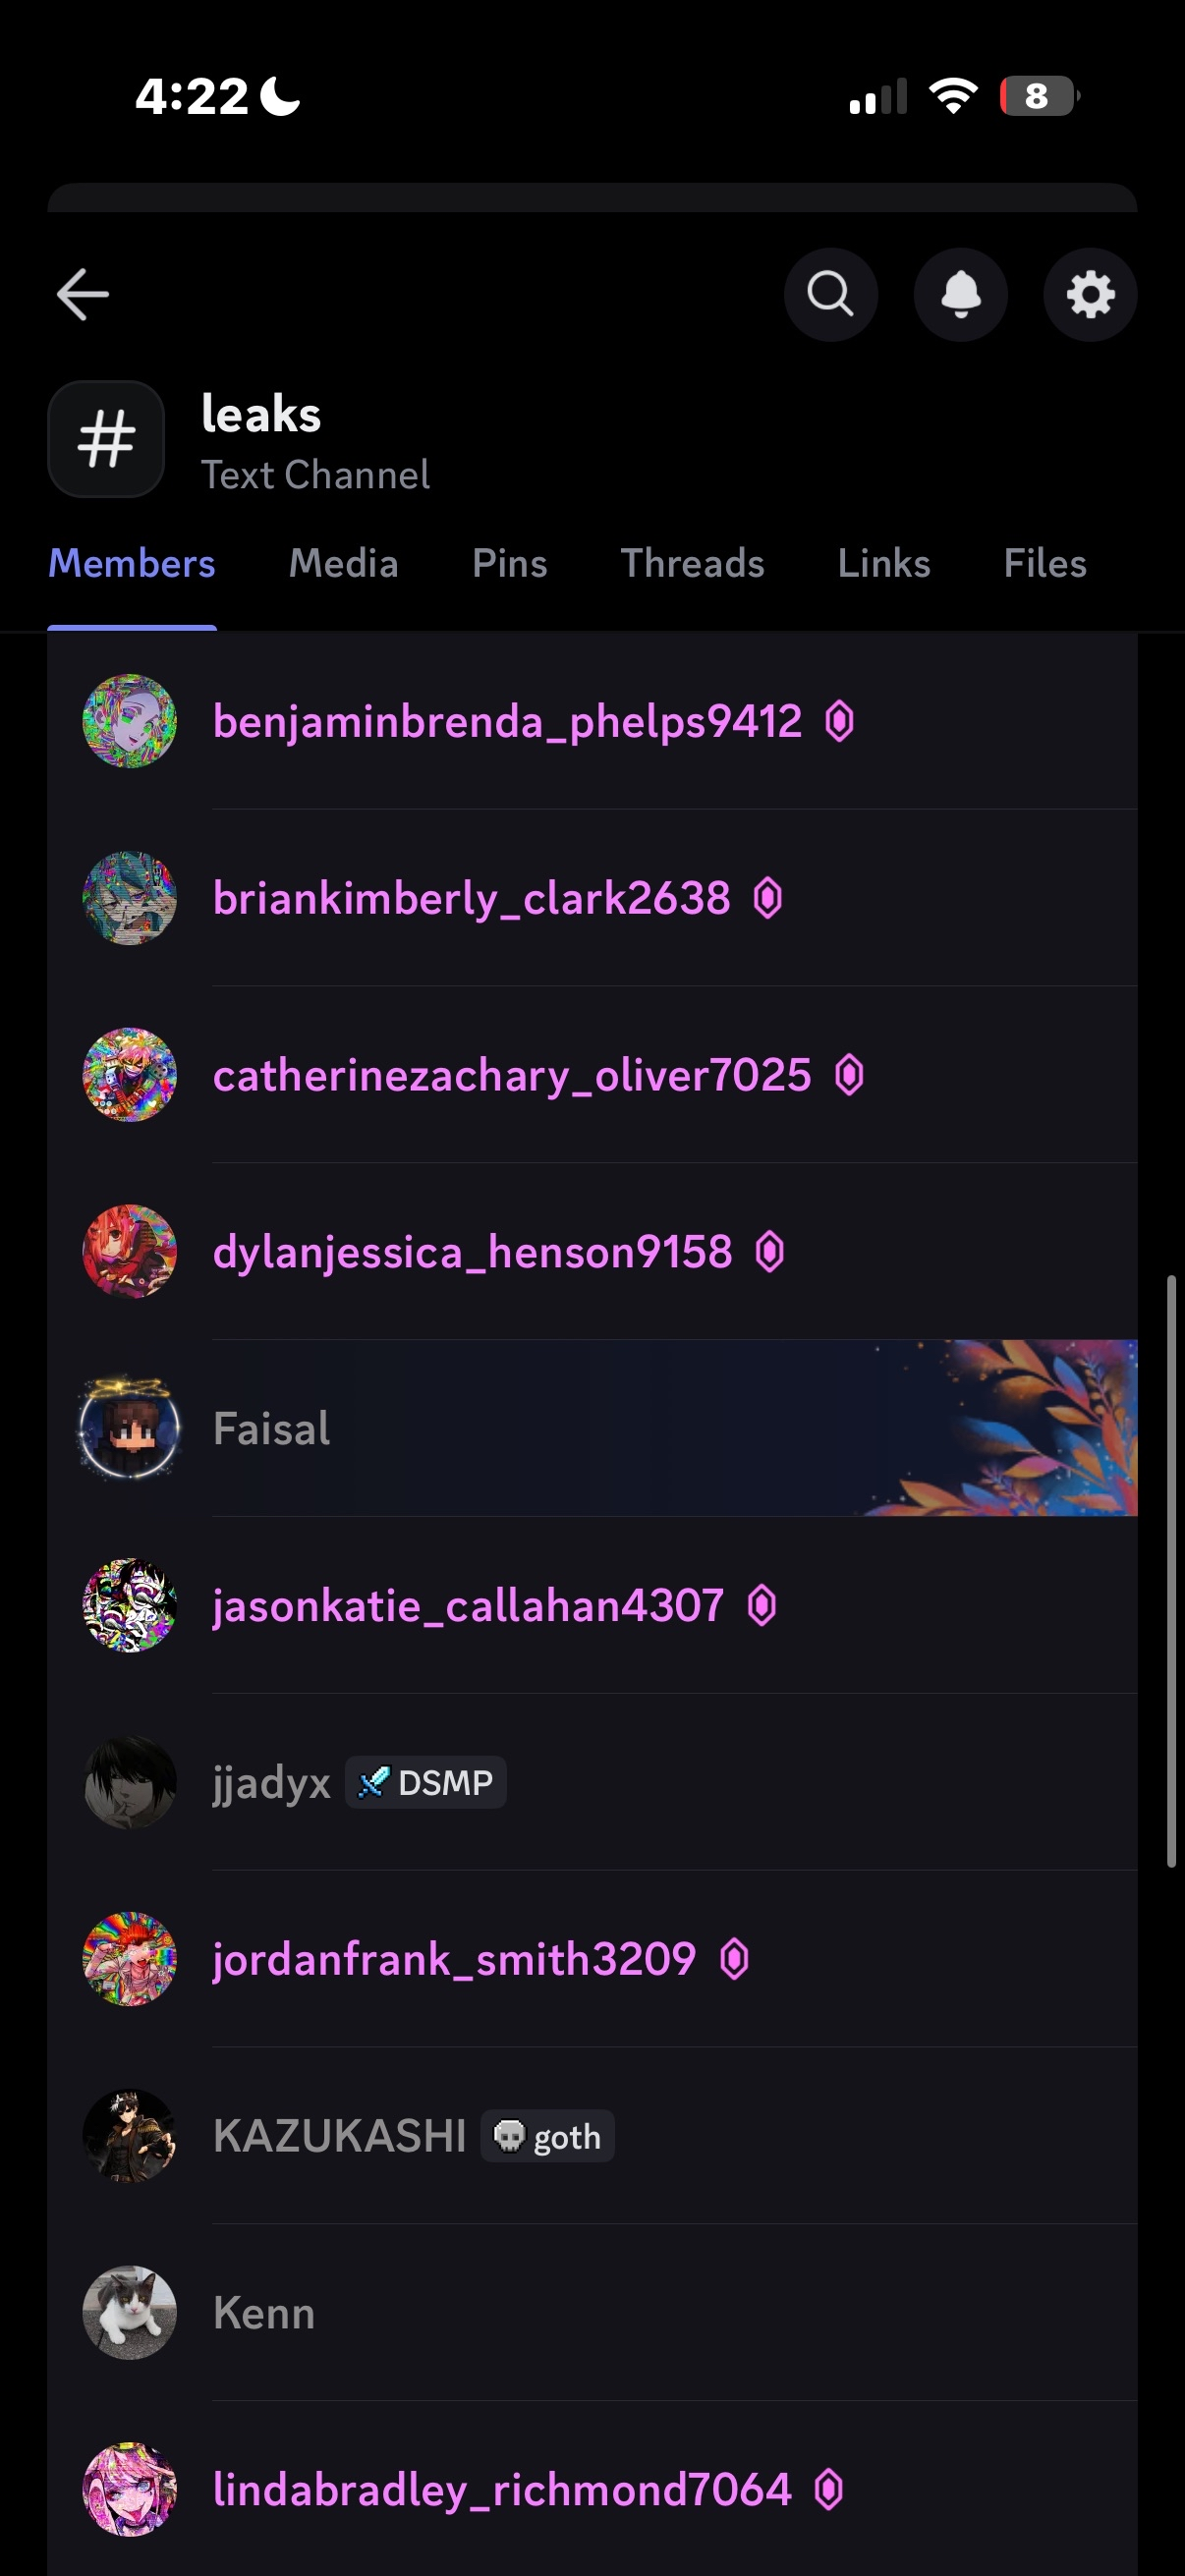Click the member list scrollbar
The width and height of the screenshot is (1185, 2576).
pyautogui.click(x=1171, y=1571)
